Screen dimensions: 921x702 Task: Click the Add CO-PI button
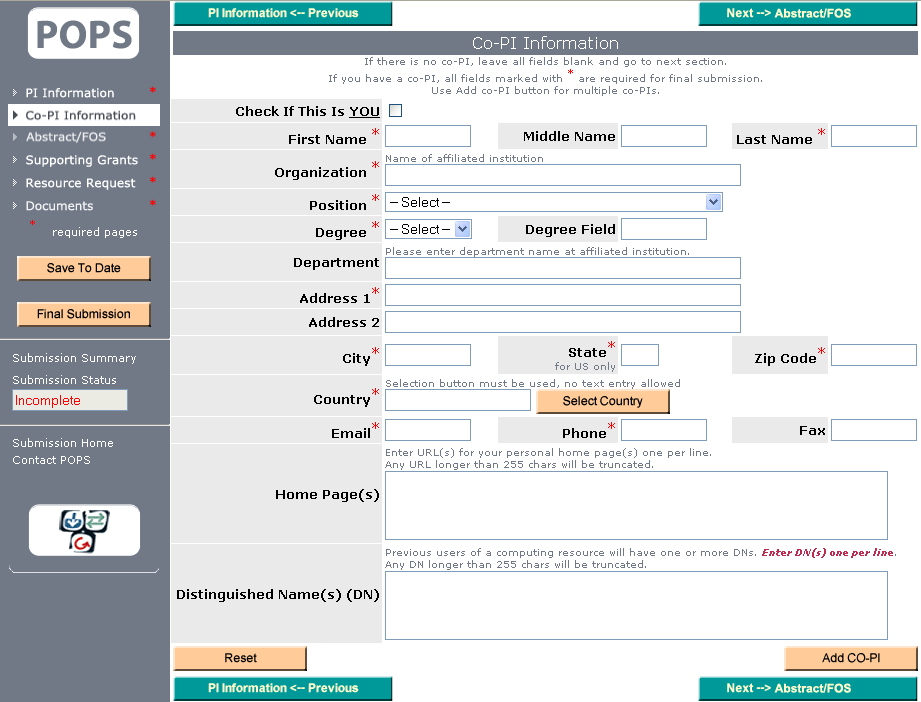click(850, 658)
